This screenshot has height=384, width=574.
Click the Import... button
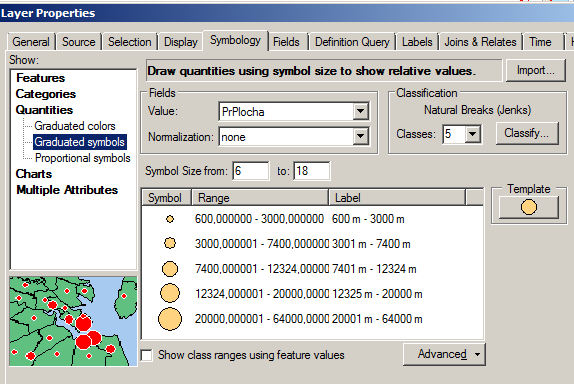click(x=536, y=70)
